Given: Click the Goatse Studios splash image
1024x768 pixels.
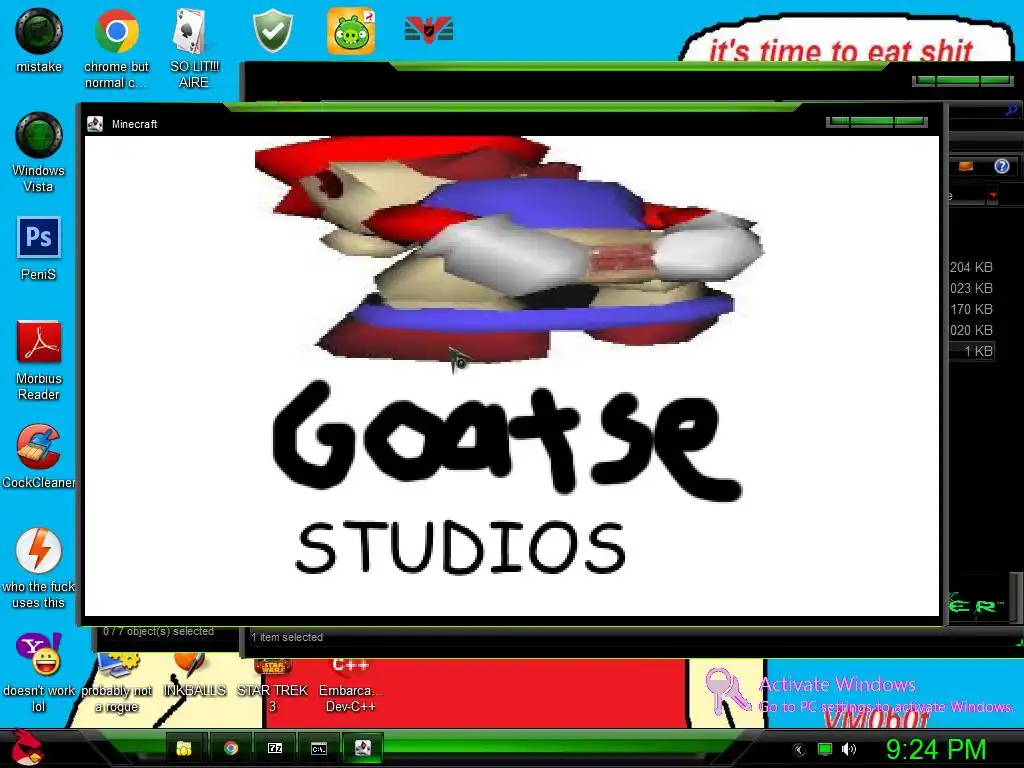Looking at the screenshot, I should pyautogui.click(x=512, y=376).
